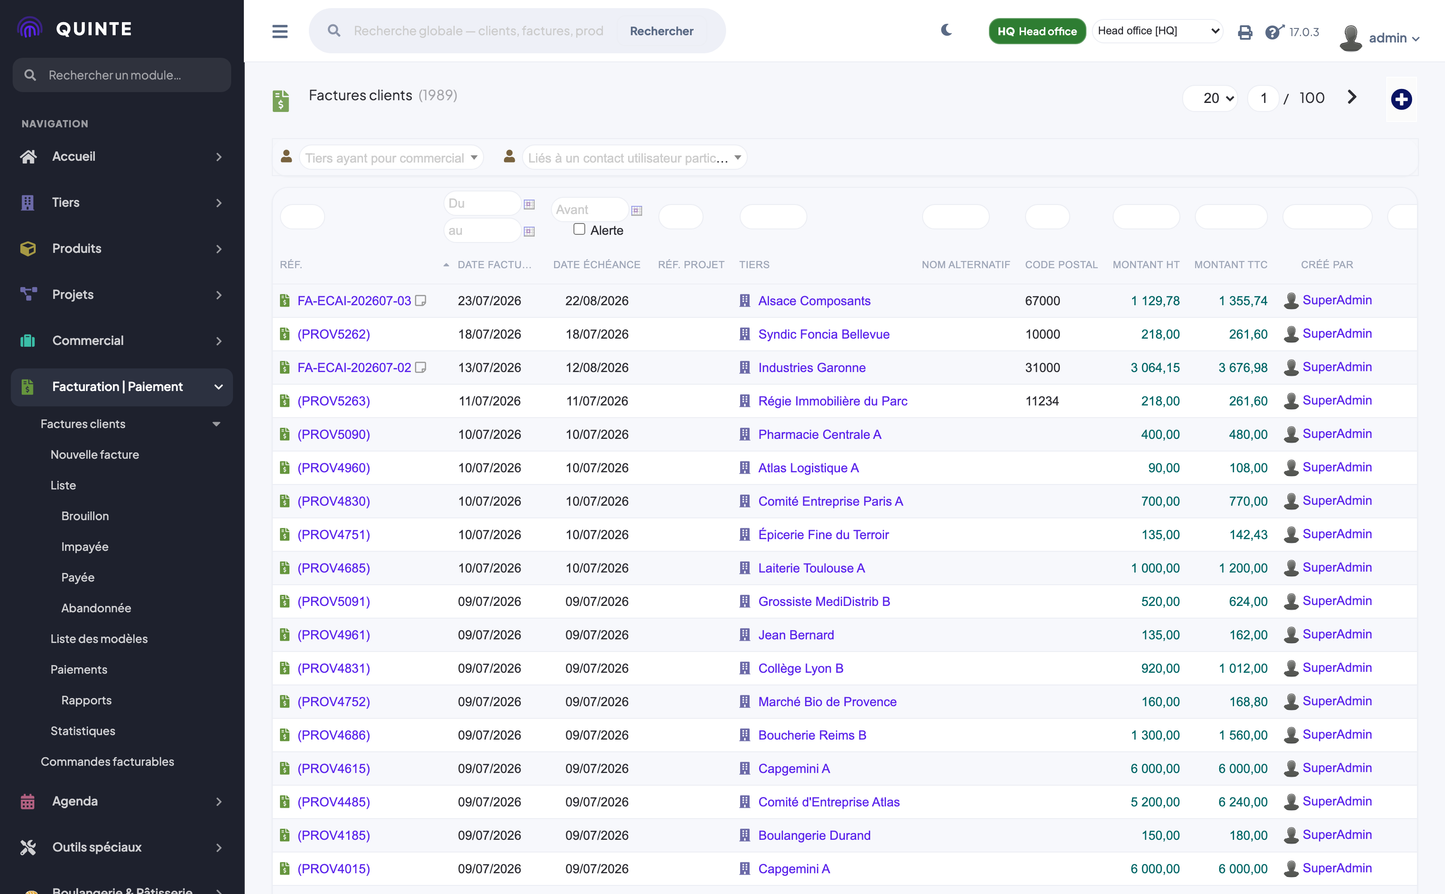Viewport: 1445px width, 894px height.
Task: Open calendar picker for Du date
Action: [529, 204]
